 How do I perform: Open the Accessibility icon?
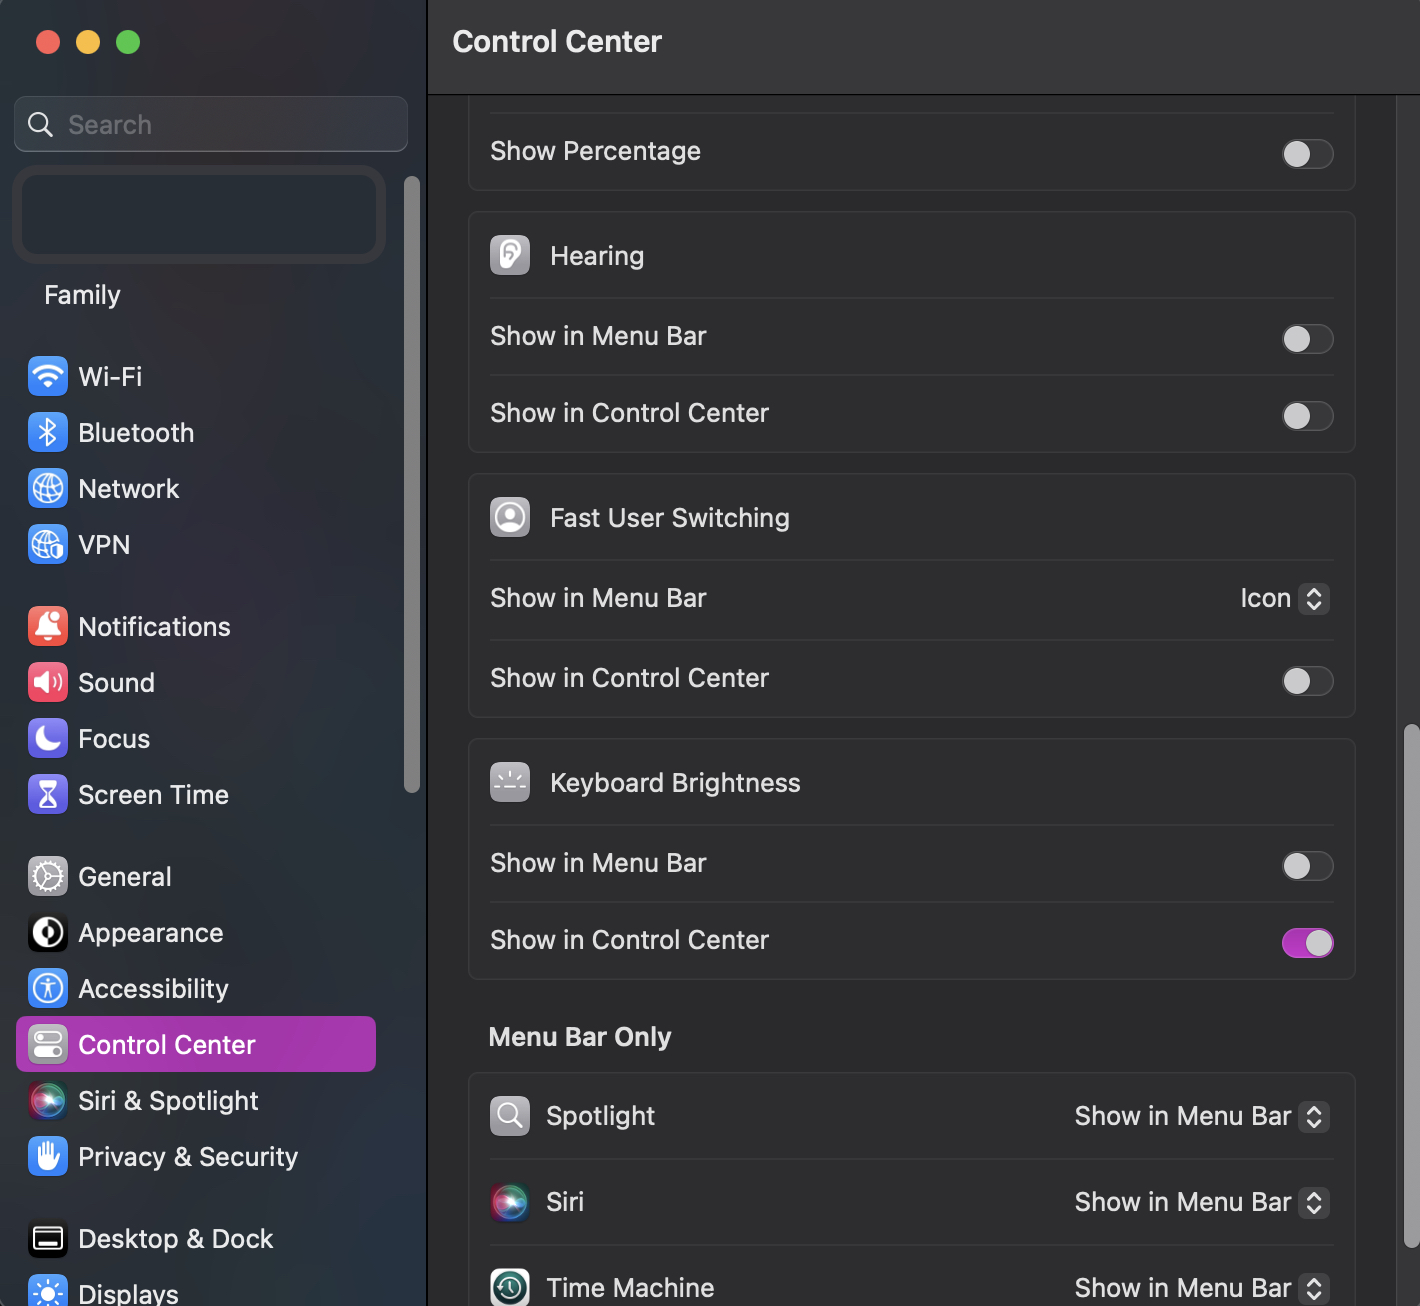[48, 989]
